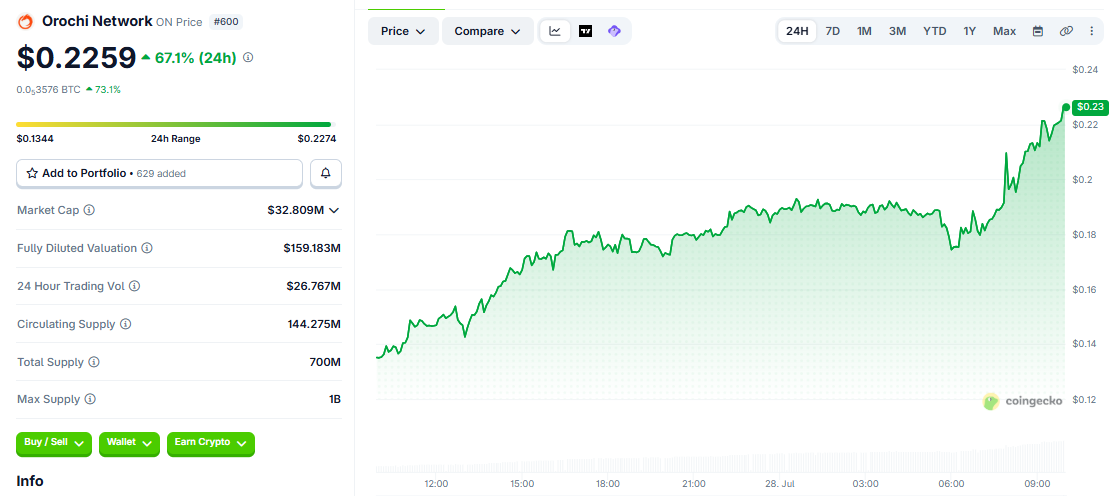Open the chart three-dot options menu

[x=1092, y=31]
